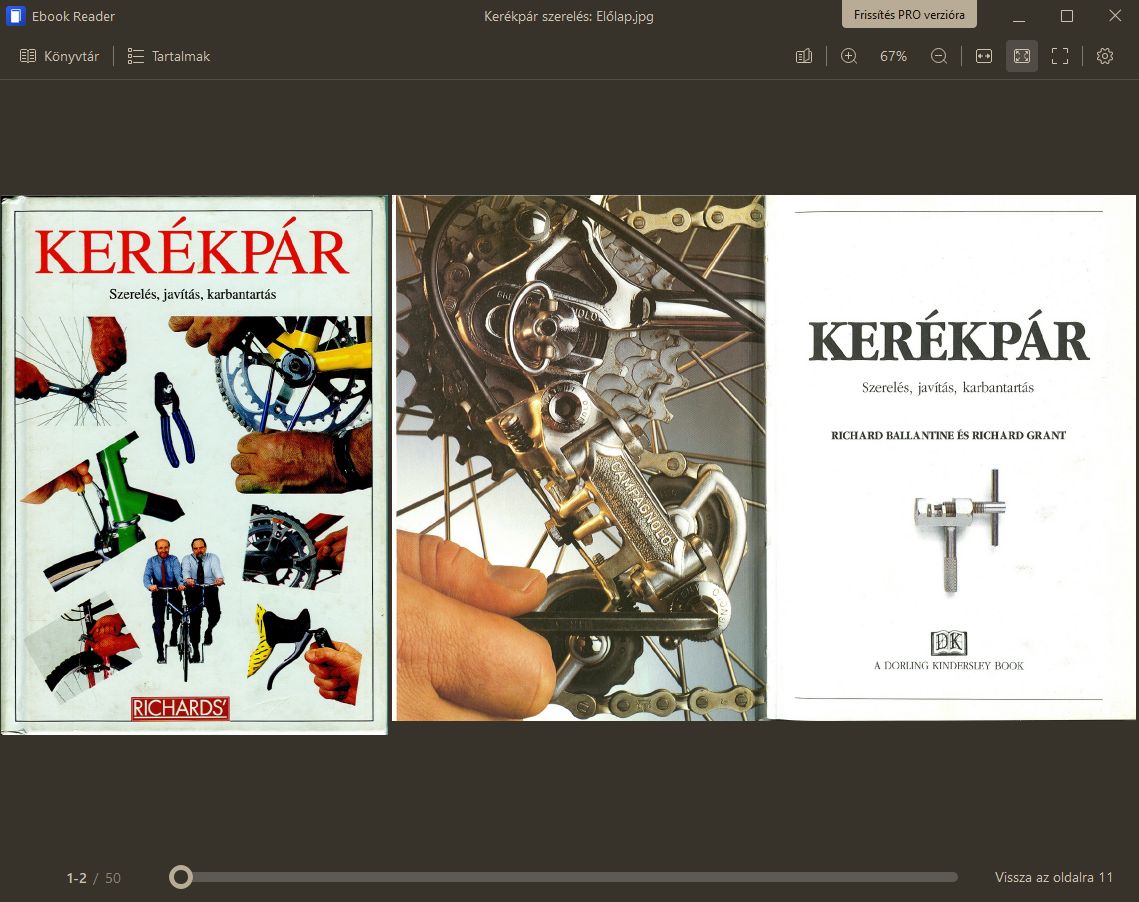The image size is (1139, 902).
Task: Enter fullscreen via the brackets icon
Action: pos(1059,56)
